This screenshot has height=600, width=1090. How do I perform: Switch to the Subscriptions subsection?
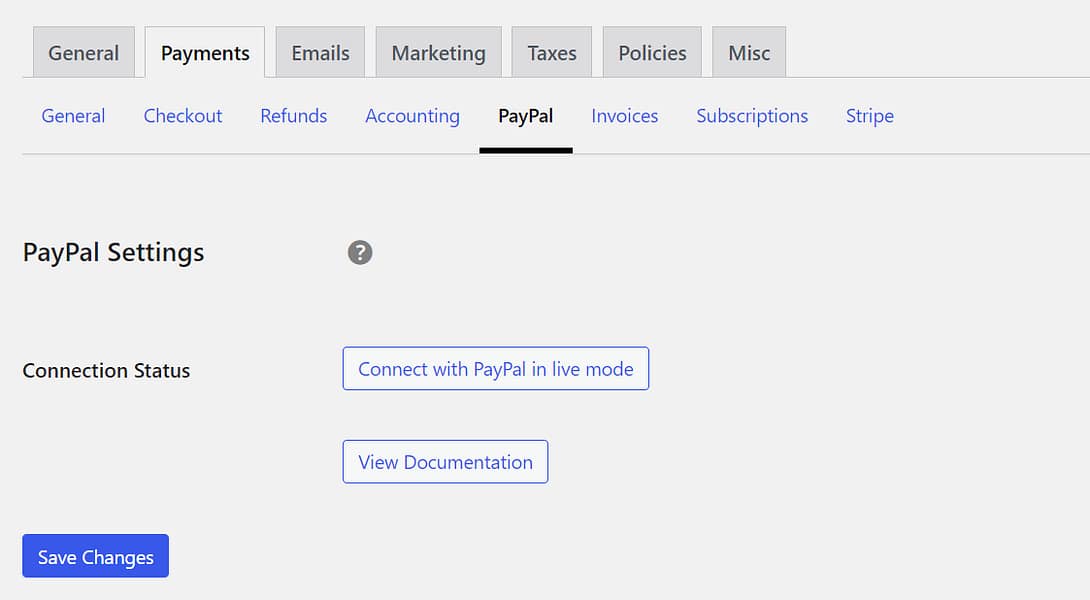coord(752,116)
